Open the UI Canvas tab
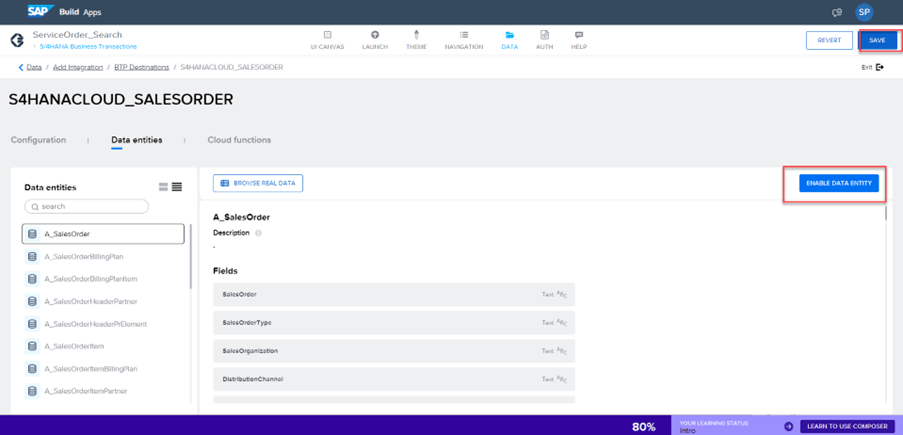Screen dimensions: 903x435 click(327, 40)
